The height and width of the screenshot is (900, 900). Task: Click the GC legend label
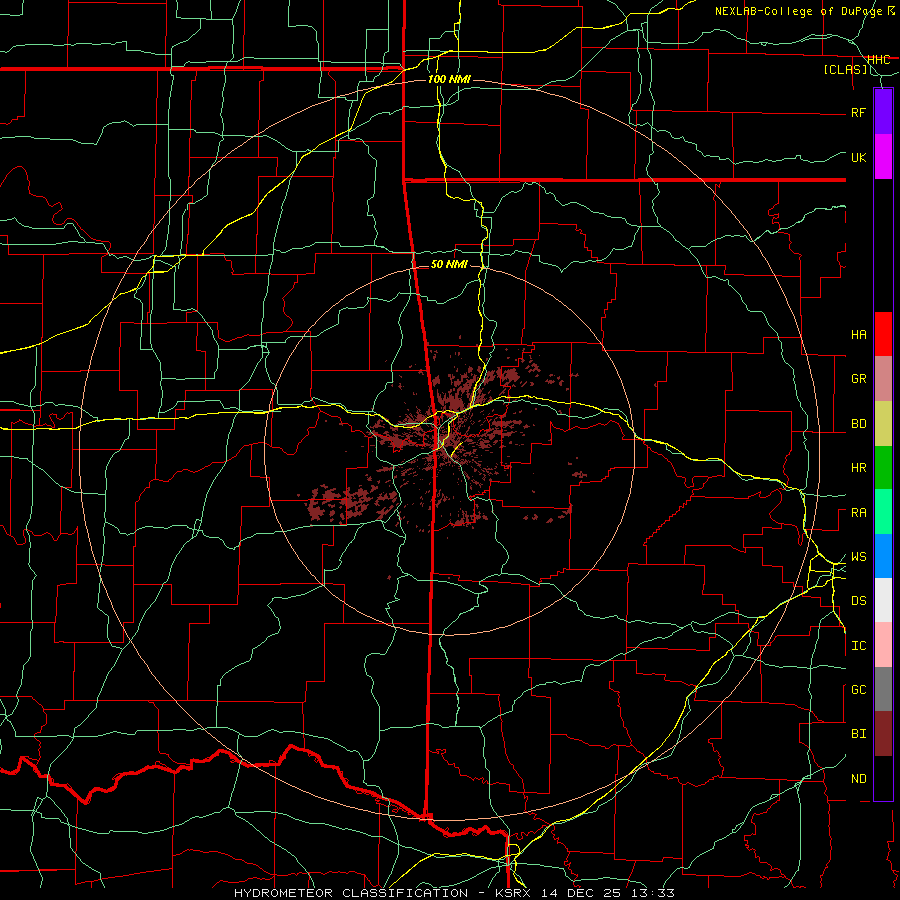(x=859, y=690)
